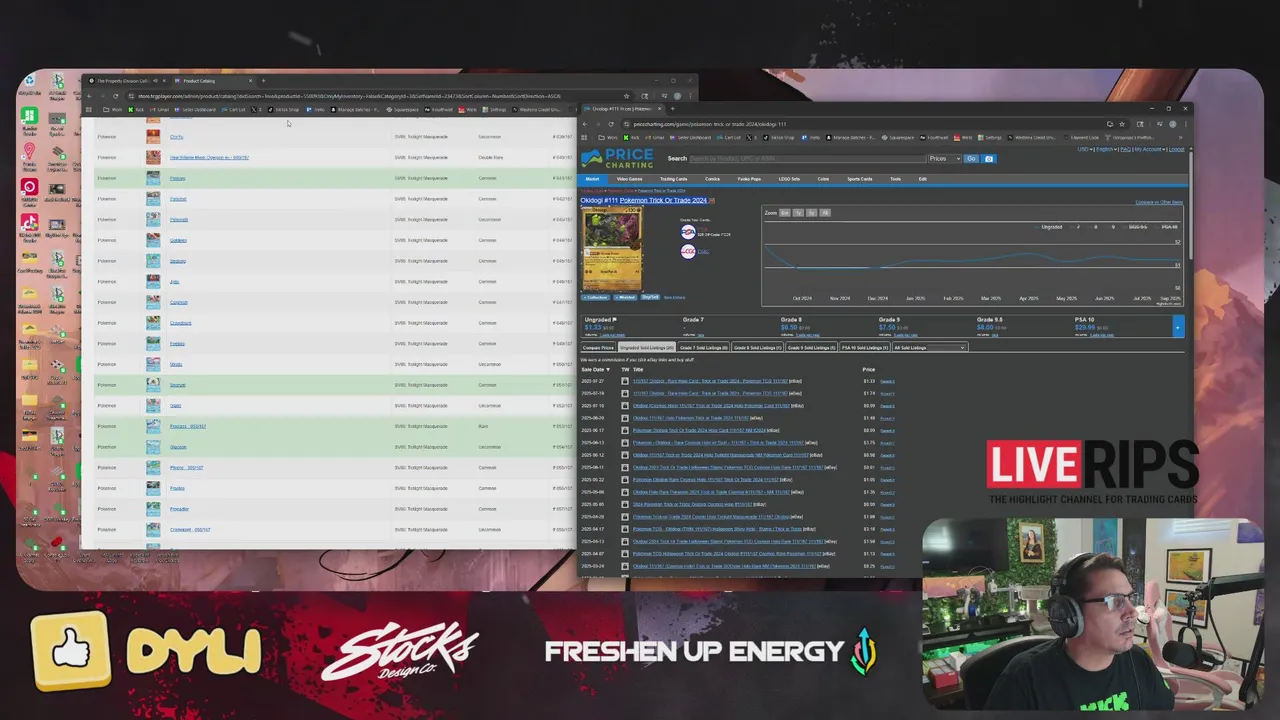Open the profile avatar in PriceCharting window
This screenshot has width=1280, height=720.
pos(1172,124)
